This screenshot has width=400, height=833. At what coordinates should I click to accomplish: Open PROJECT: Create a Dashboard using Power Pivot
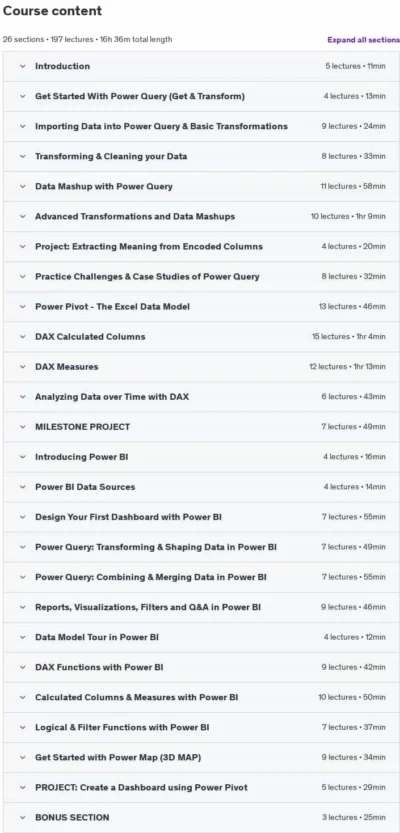(x=201, y=787)
